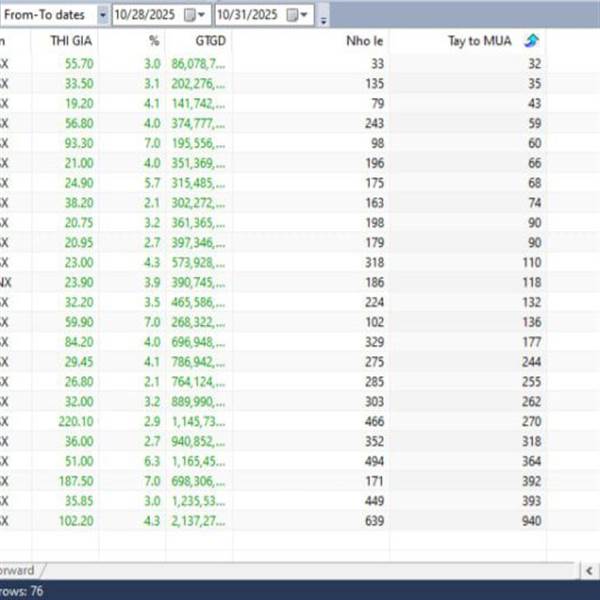Screen dimensions: 600x600
Task: Select GTGD cell 2,137,27...
Action: point(198,521)
